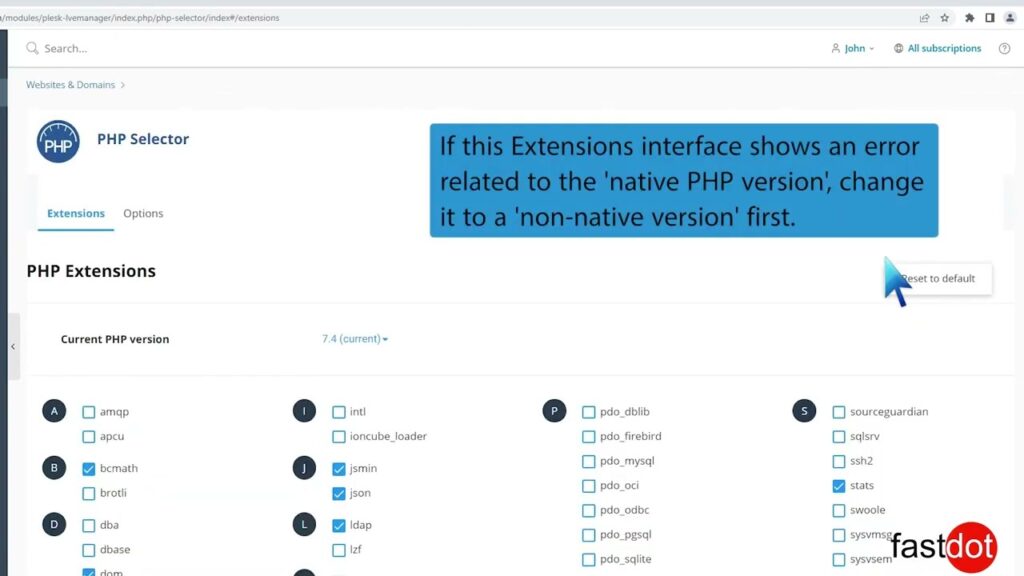Click the browser profile avatar icon
This screenshot has width=1024, height=576.
point(1010,17)
